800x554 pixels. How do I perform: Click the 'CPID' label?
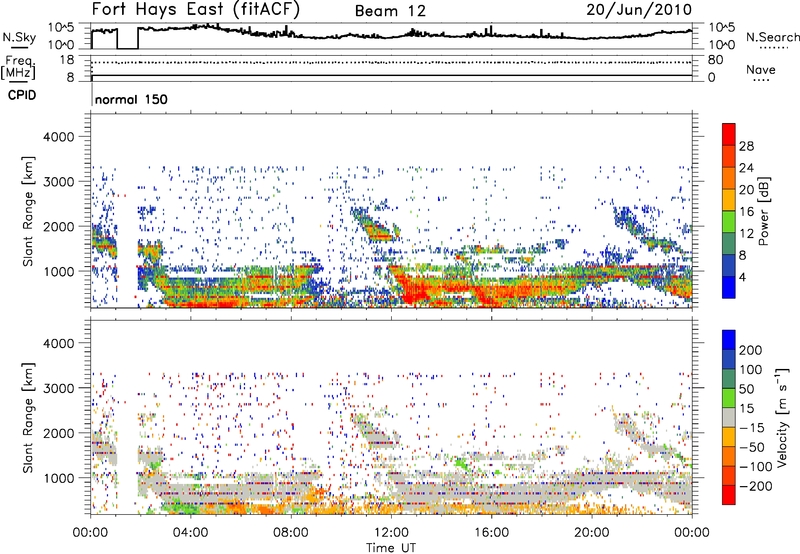22,95
